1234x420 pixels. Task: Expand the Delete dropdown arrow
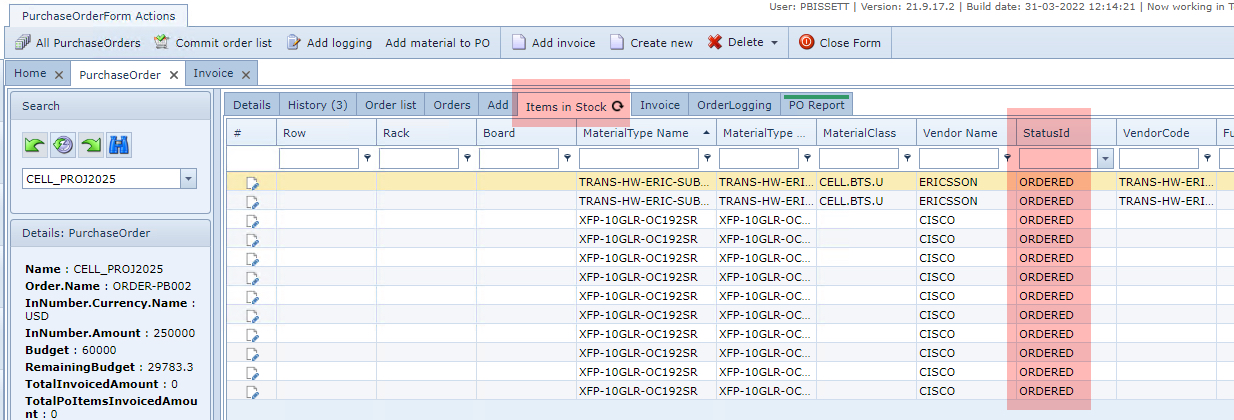coord(774,43)
